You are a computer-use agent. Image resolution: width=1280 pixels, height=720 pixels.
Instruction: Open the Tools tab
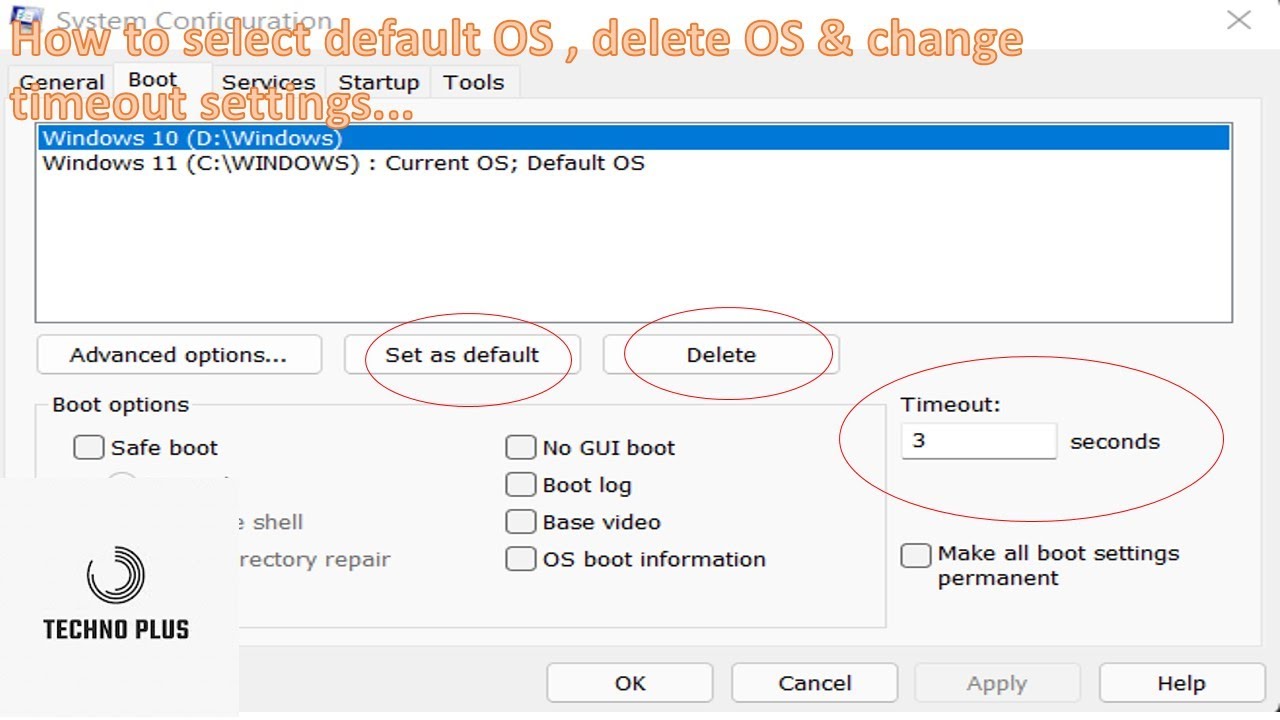[474, 82]
